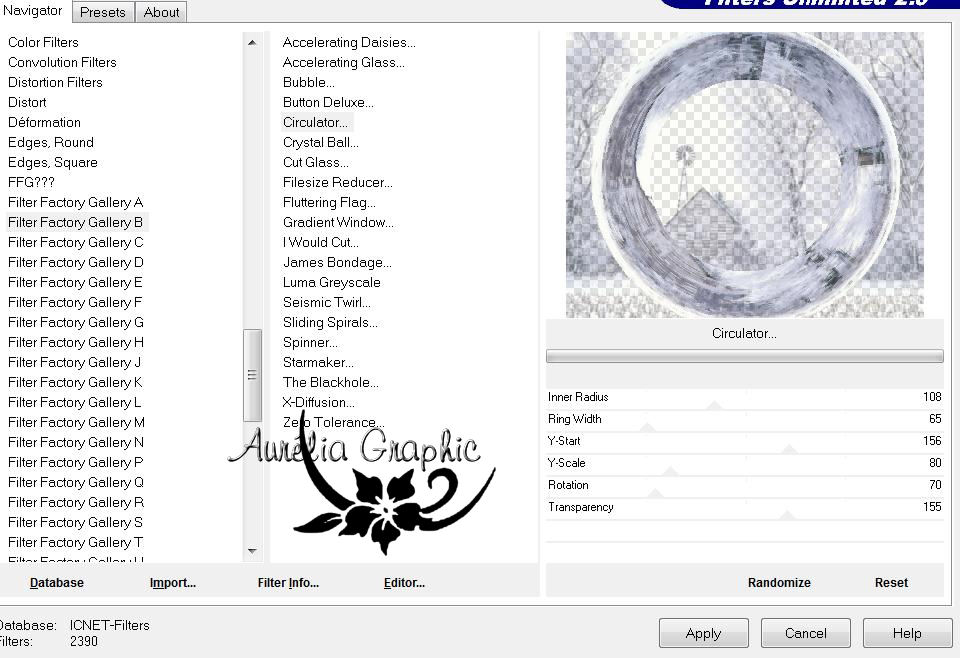The width and height of the screenshot is (960, 658).
Task: Open the Database button
Action: point(57,582)
